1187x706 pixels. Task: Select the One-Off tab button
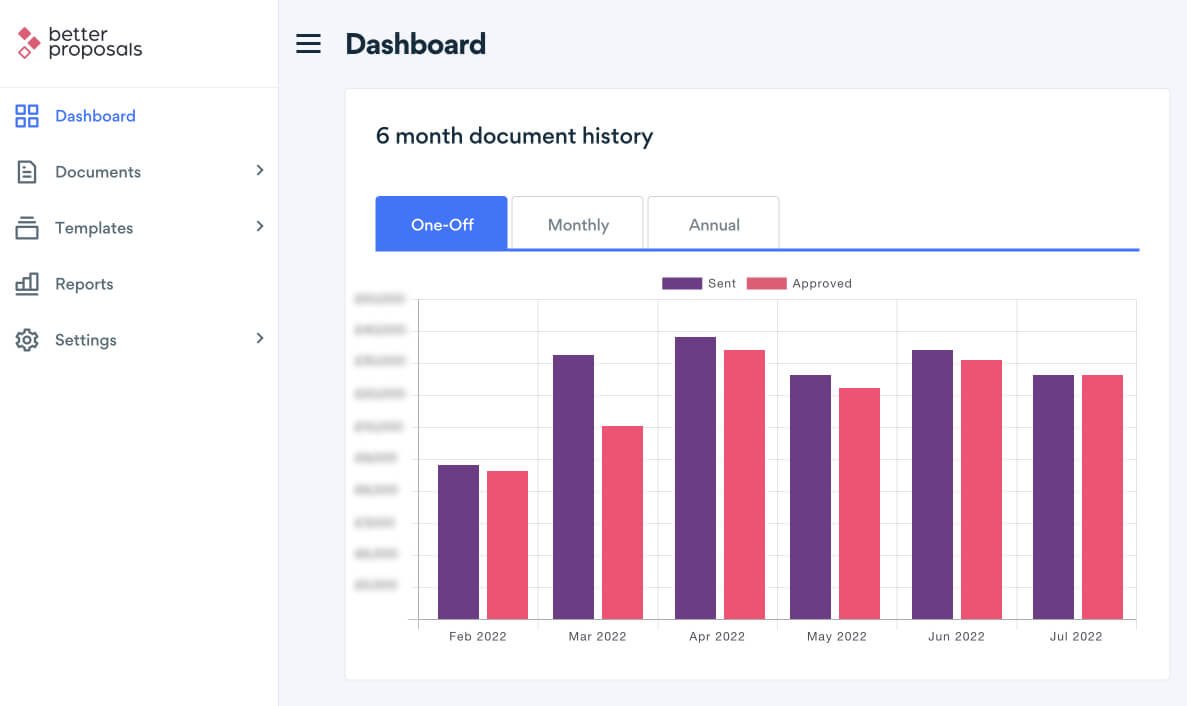click(x=441, y=224)
